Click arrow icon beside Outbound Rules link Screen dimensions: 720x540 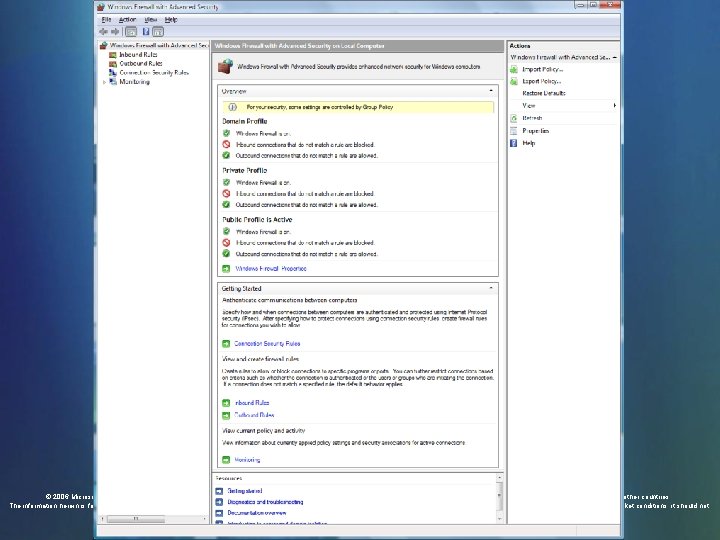(x=226, y=415)
